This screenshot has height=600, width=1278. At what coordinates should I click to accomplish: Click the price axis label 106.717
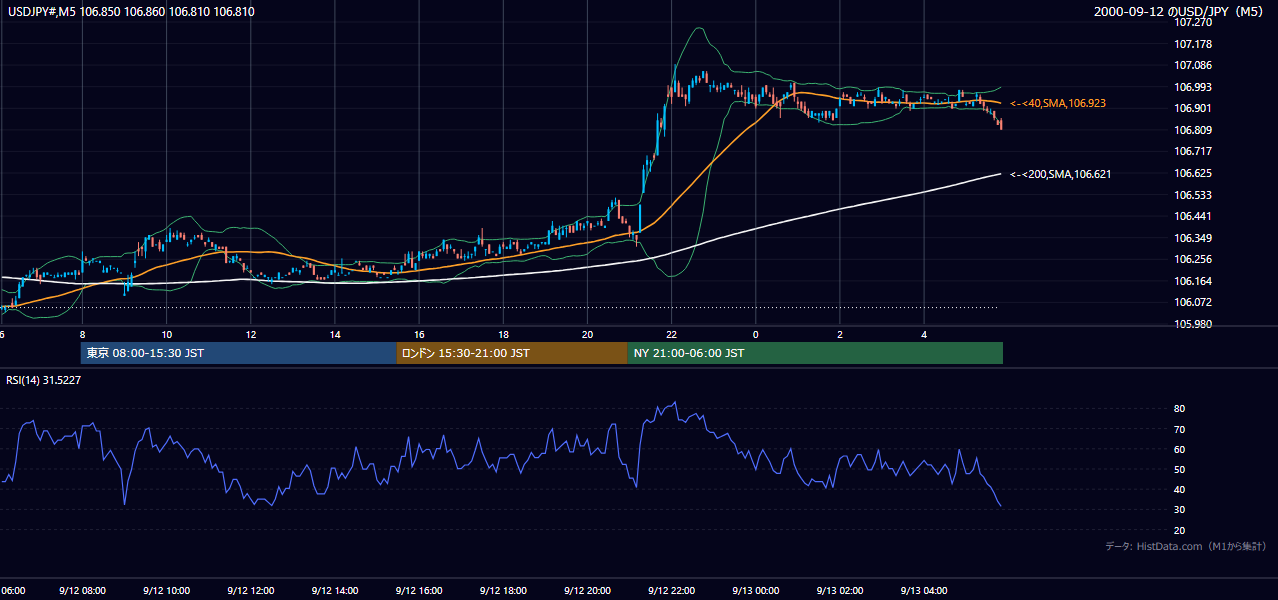(x=1194, y=151)
